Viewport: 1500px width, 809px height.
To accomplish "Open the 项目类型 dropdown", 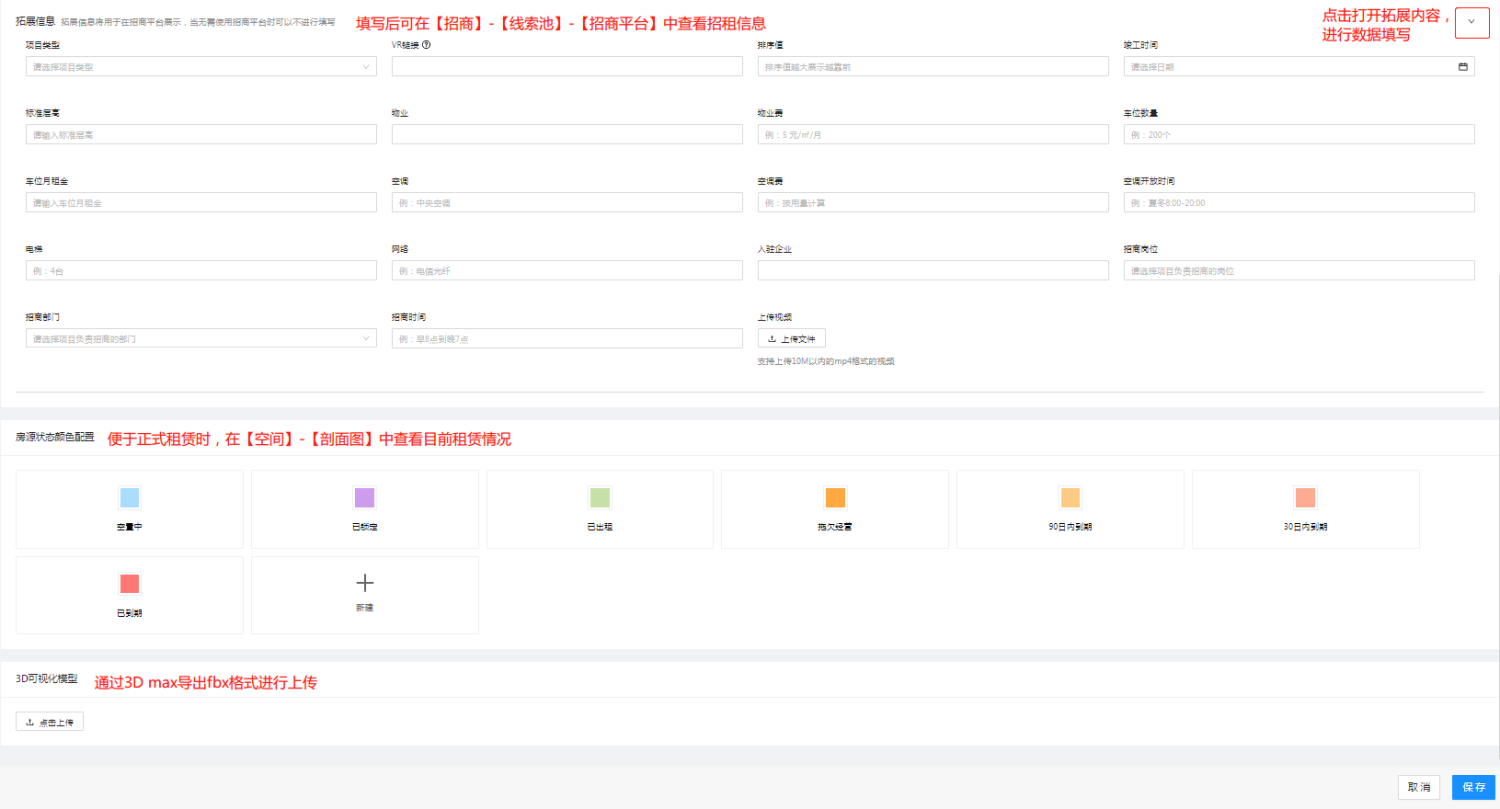I will point(201,67).
